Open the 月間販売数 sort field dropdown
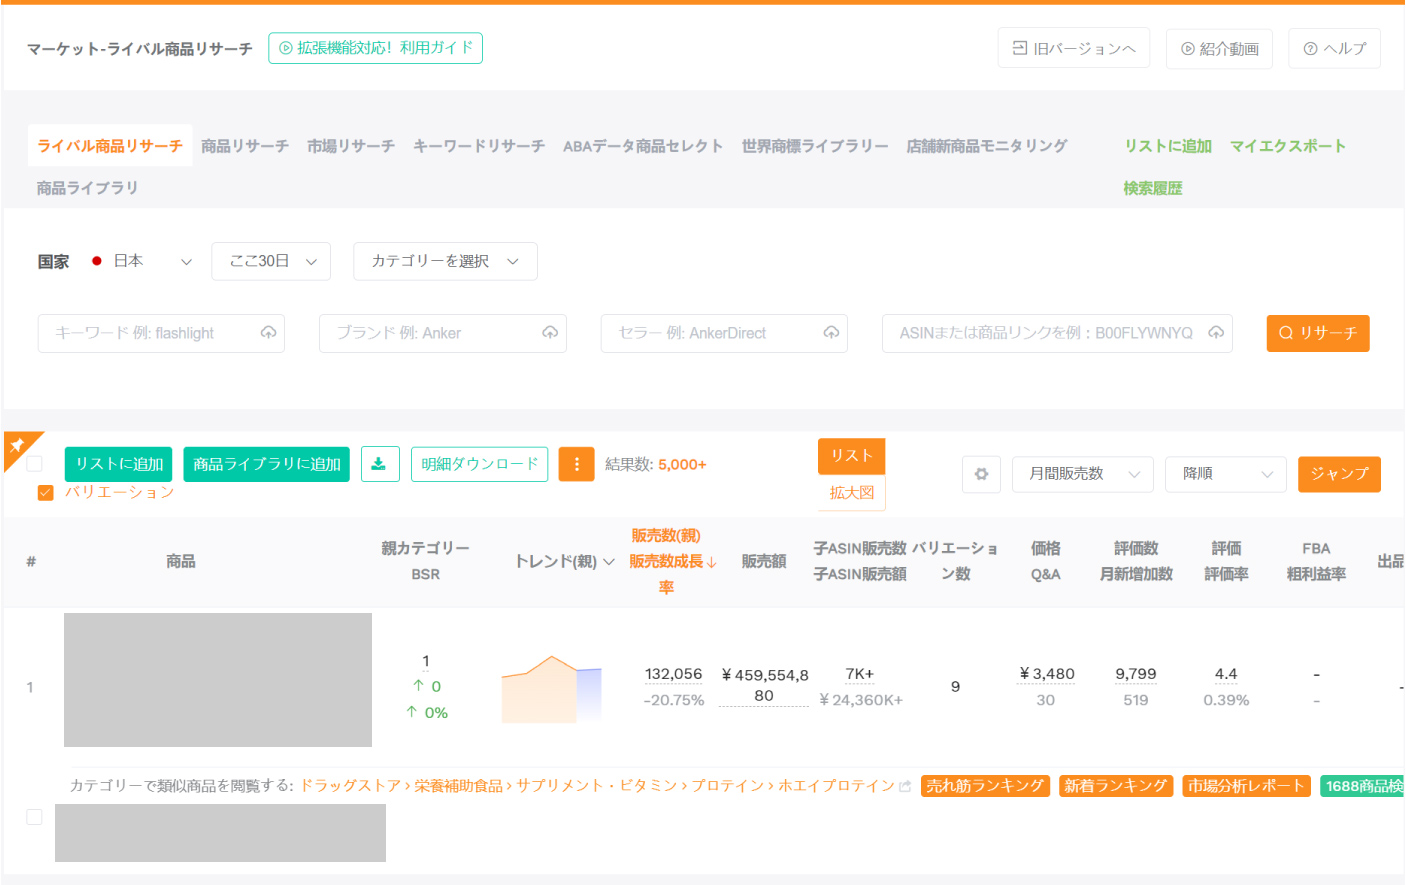Screen dimensions: 1406x885 [x=1083, y=474]
